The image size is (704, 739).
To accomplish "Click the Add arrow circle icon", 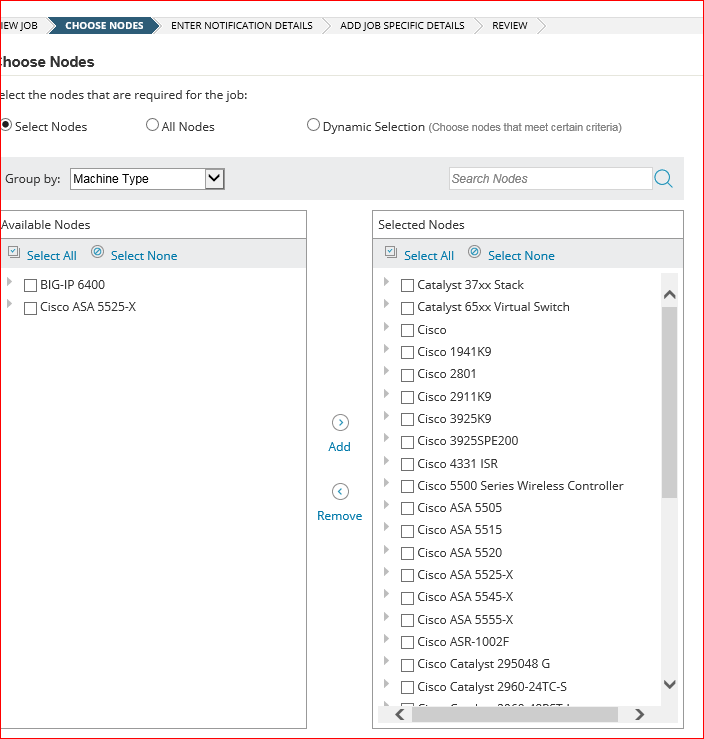I will (x=340, y=423).
